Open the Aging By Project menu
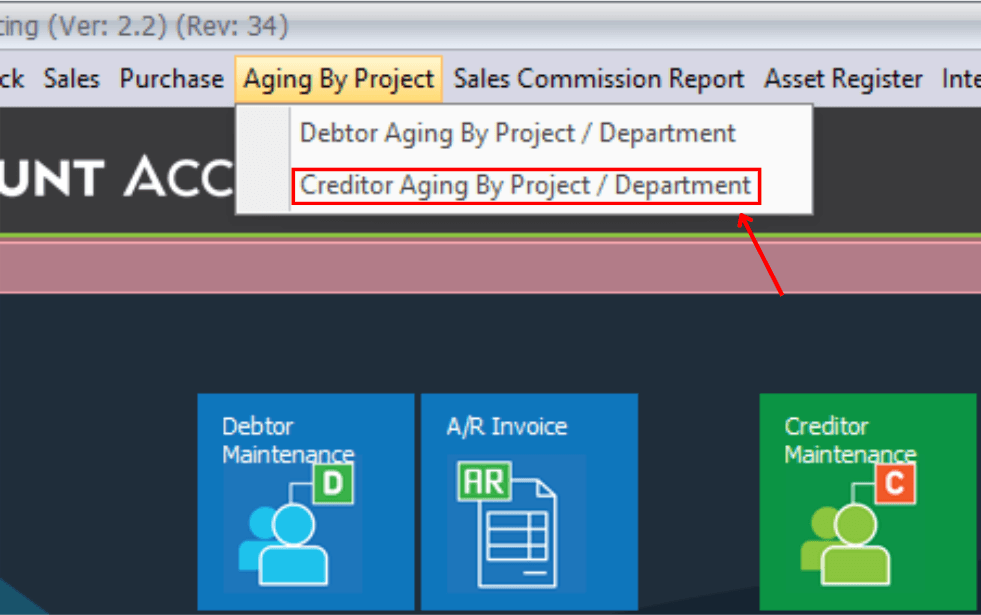 coord(337,78)
